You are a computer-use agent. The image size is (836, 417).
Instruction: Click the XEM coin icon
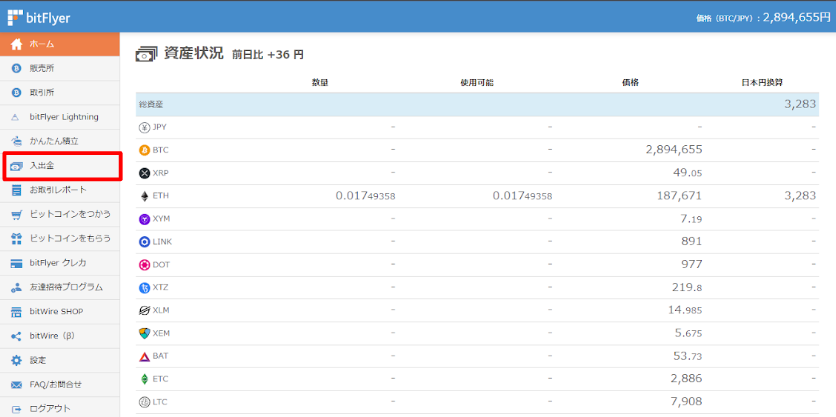click(144, 333)
